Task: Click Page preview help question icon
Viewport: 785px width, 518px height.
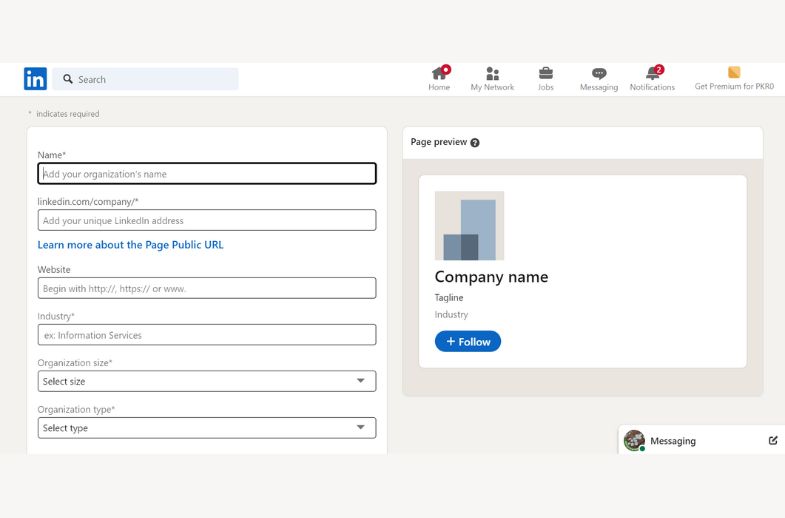Action: click(x=475, y=143)
